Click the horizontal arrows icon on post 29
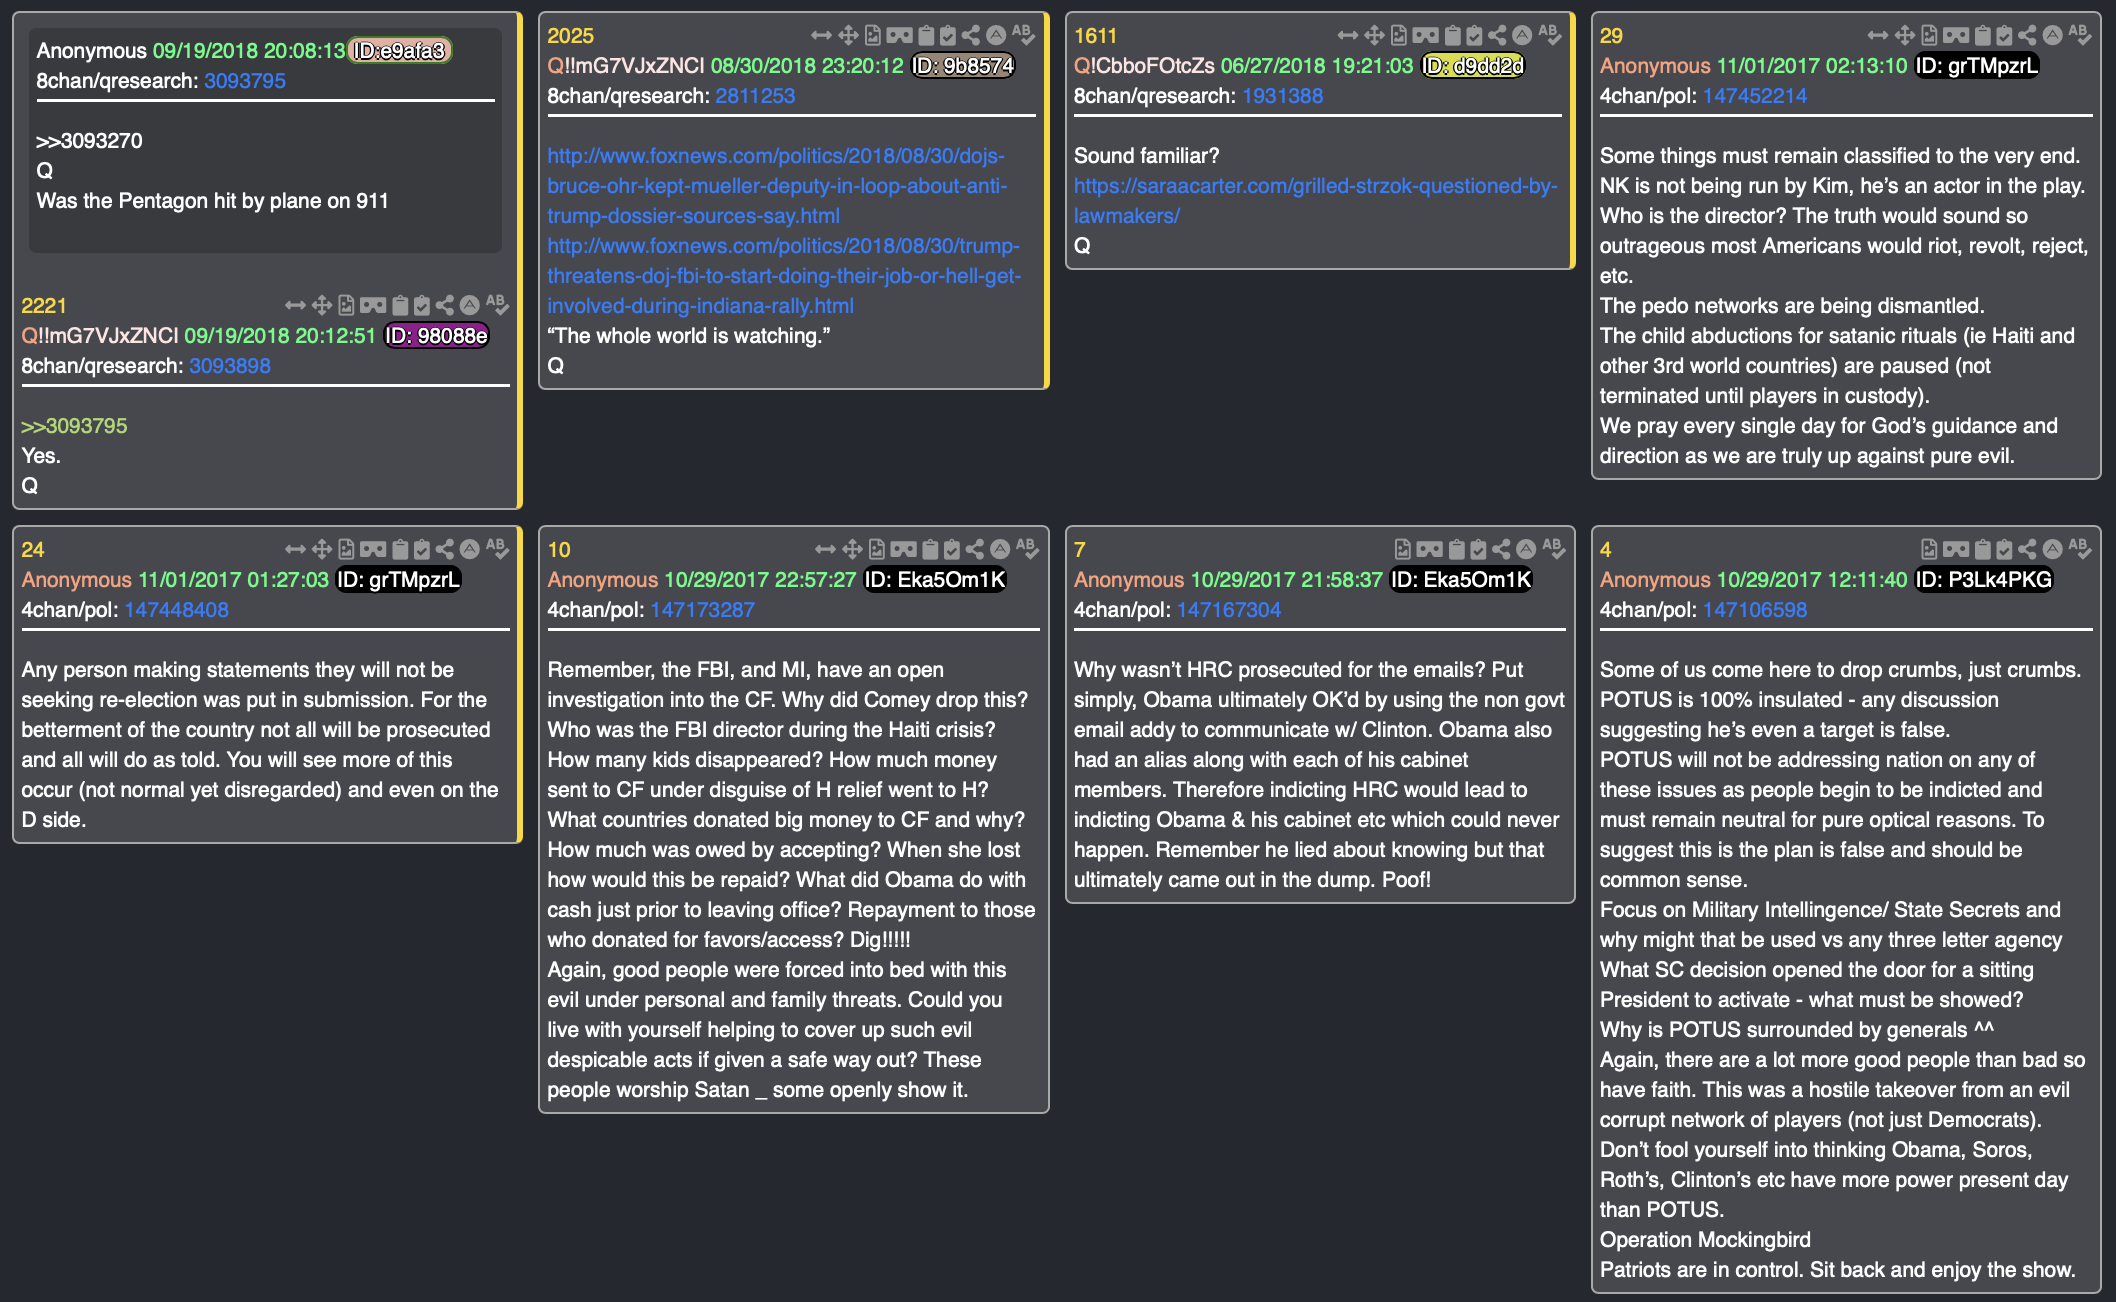 click(1878, 35)
